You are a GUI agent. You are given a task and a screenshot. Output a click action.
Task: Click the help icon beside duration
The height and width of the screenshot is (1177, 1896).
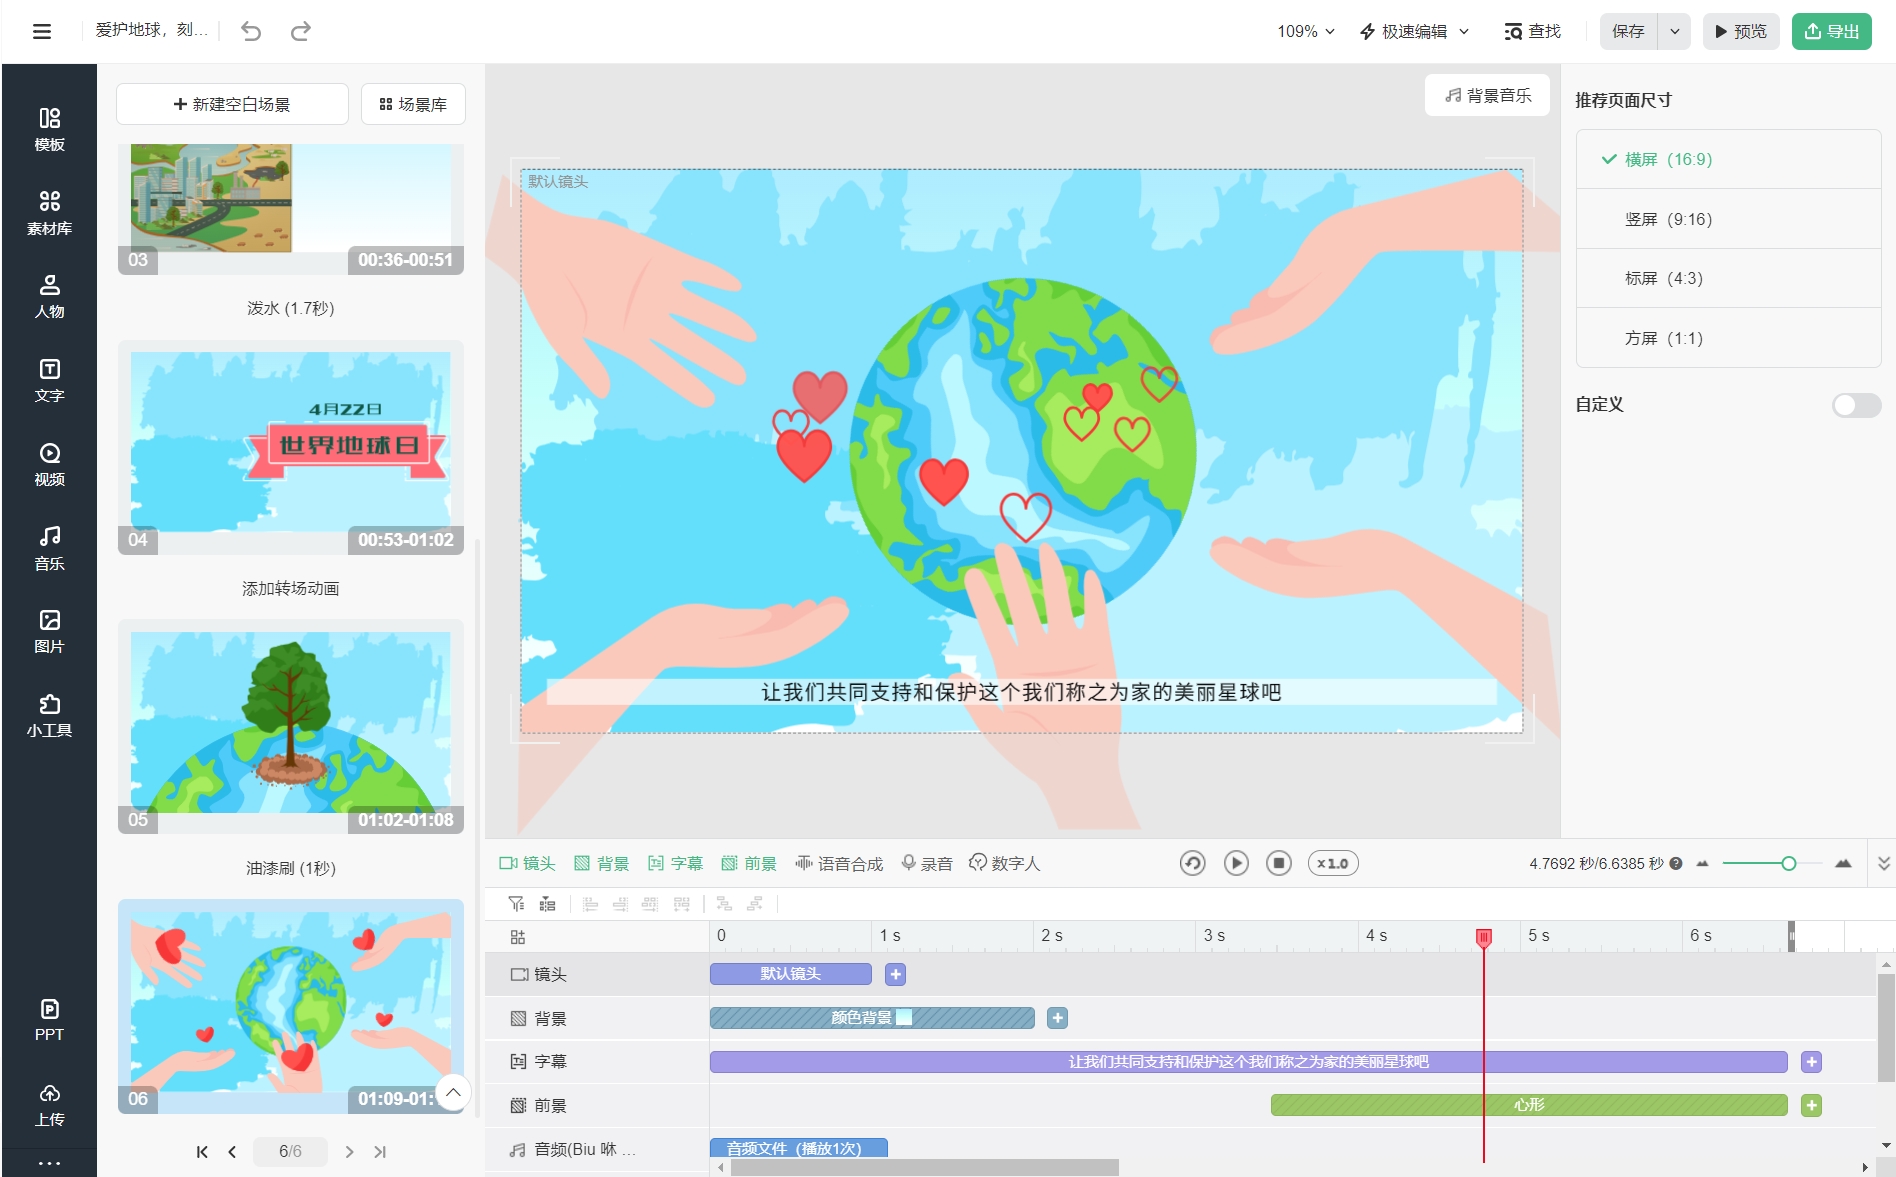coord(1676,864)
